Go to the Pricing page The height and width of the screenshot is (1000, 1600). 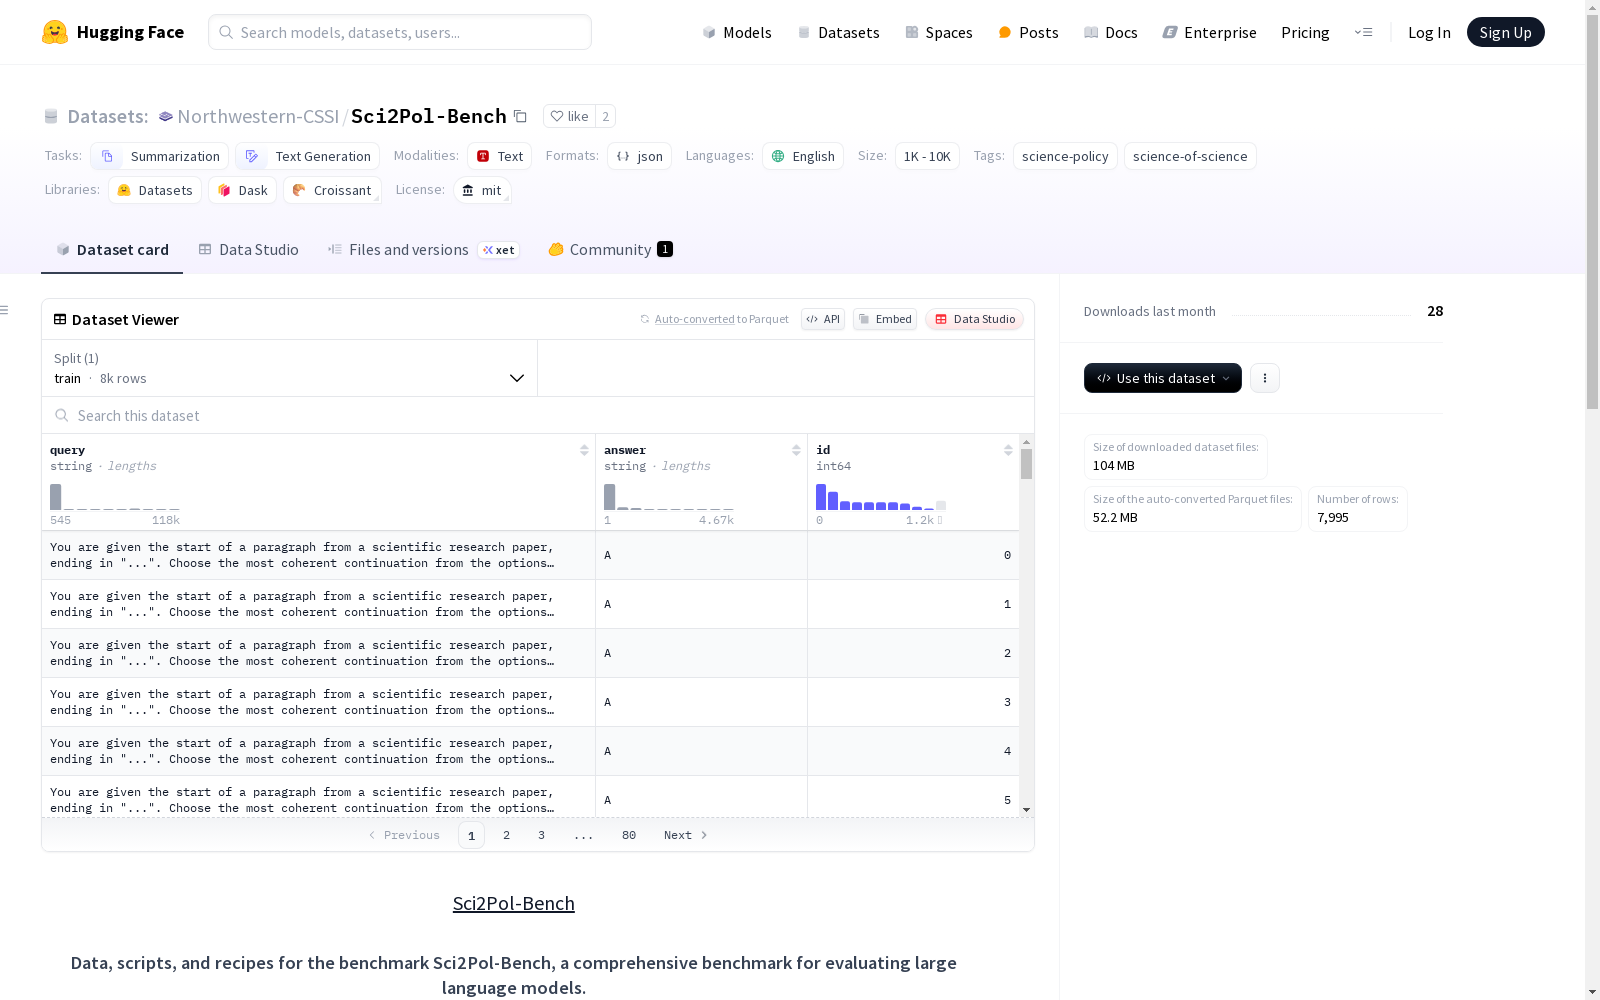(1305, 32)
